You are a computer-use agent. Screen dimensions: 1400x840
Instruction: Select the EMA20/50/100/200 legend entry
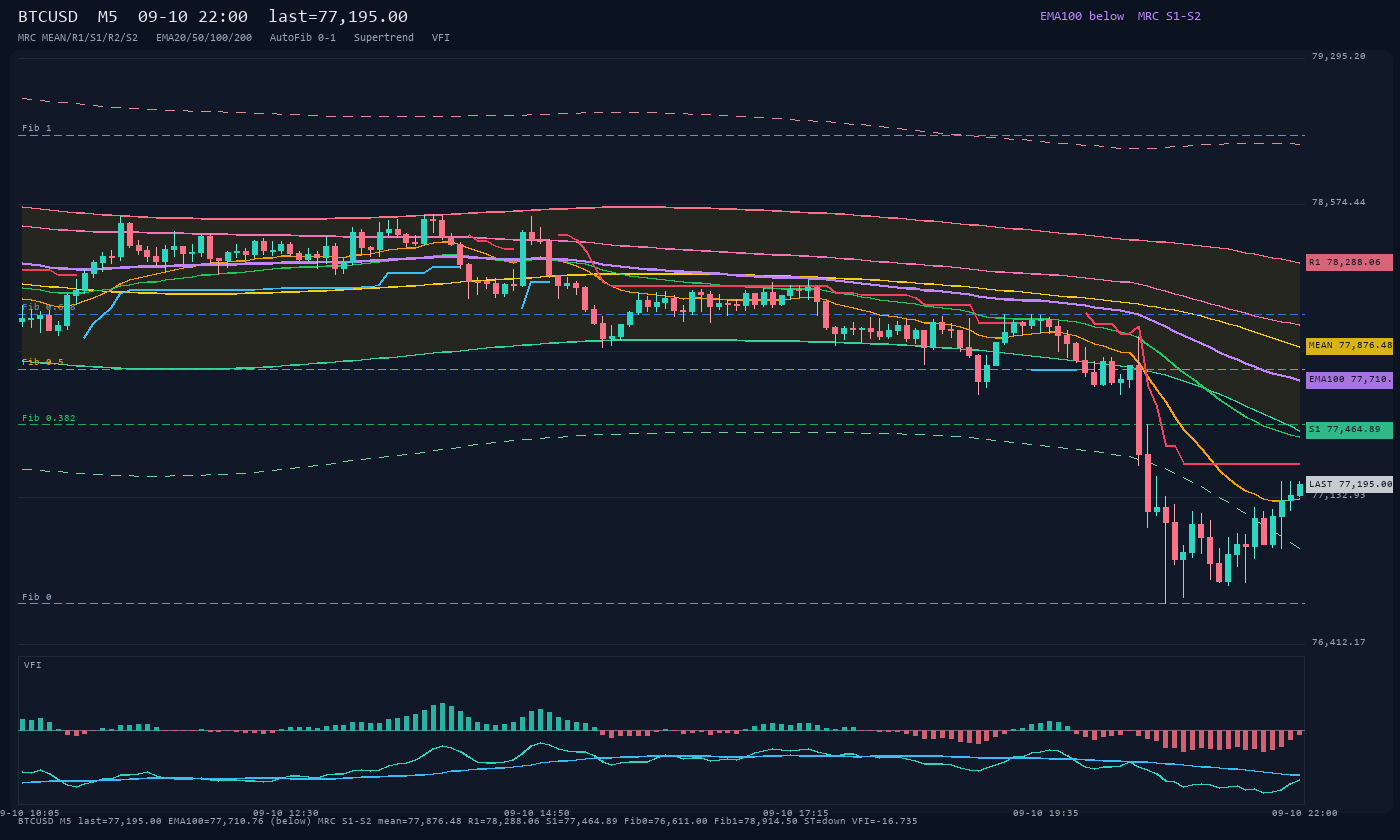[x=204, y=38]
